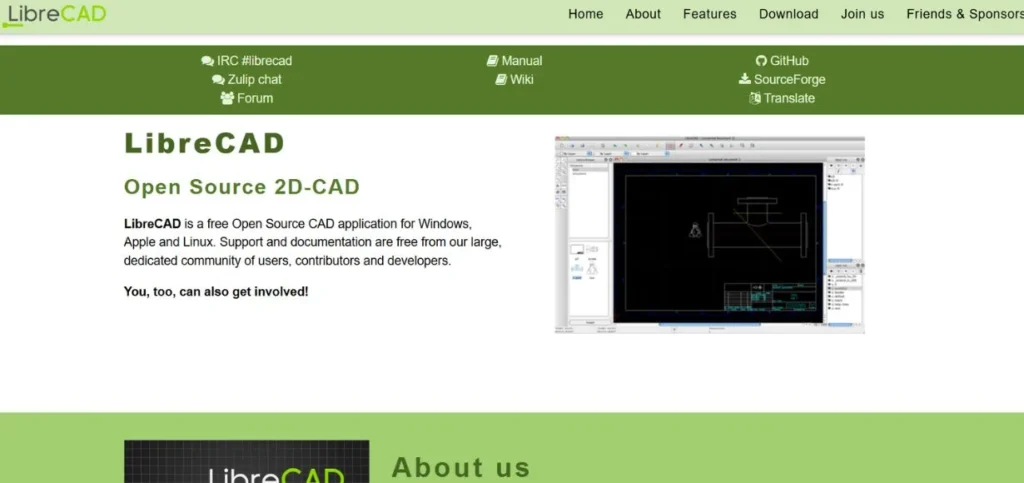Click the SourceForge download icon
The image size is (1024, 483).
(744, 79)
